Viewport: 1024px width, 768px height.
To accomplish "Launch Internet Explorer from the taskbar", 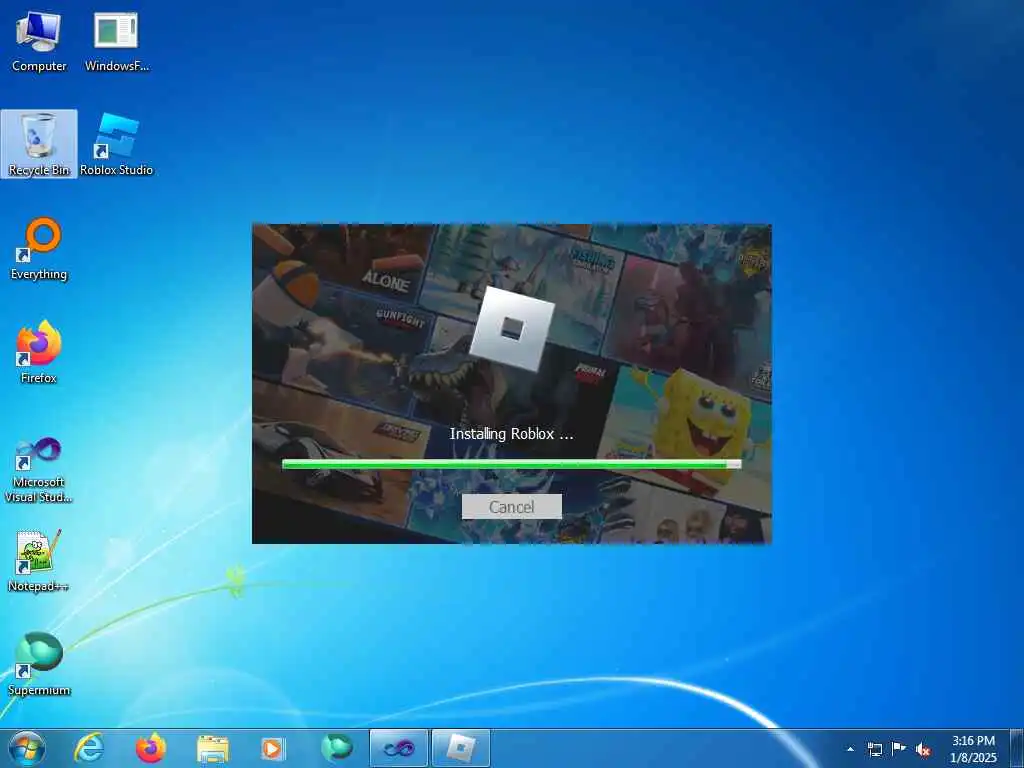I will (89, 748).
